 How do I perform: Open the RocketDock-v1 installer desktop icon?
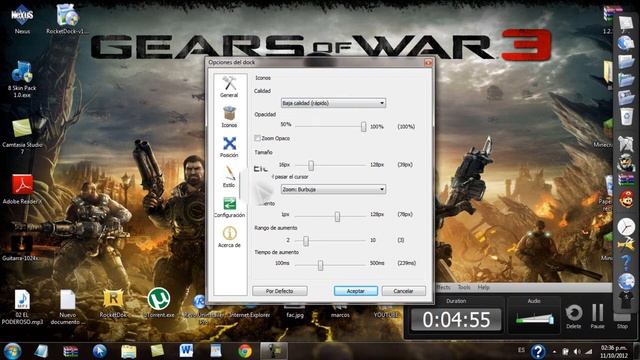point(67,19)
